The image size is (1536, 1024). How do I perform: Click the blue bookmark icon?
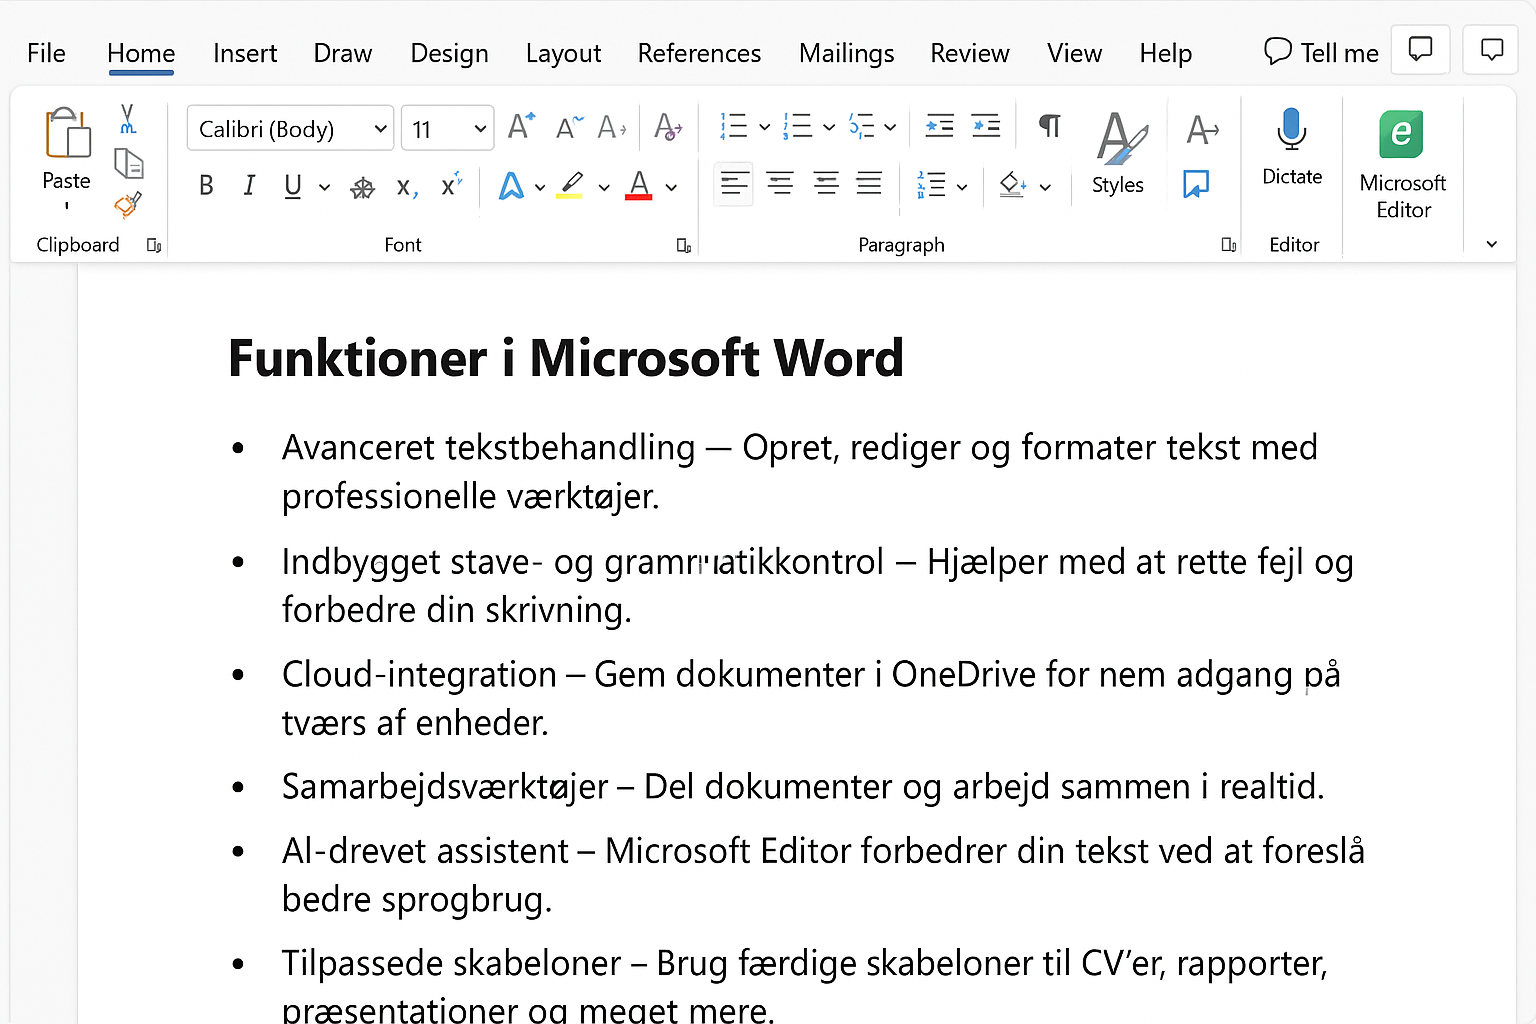coord(1196,184)
